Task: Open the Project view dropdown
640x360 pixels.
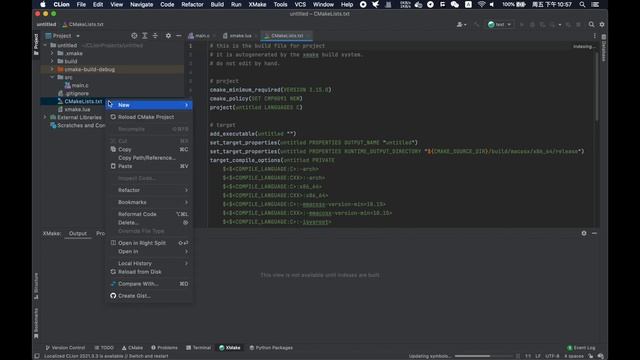Action: coord(62,36)
